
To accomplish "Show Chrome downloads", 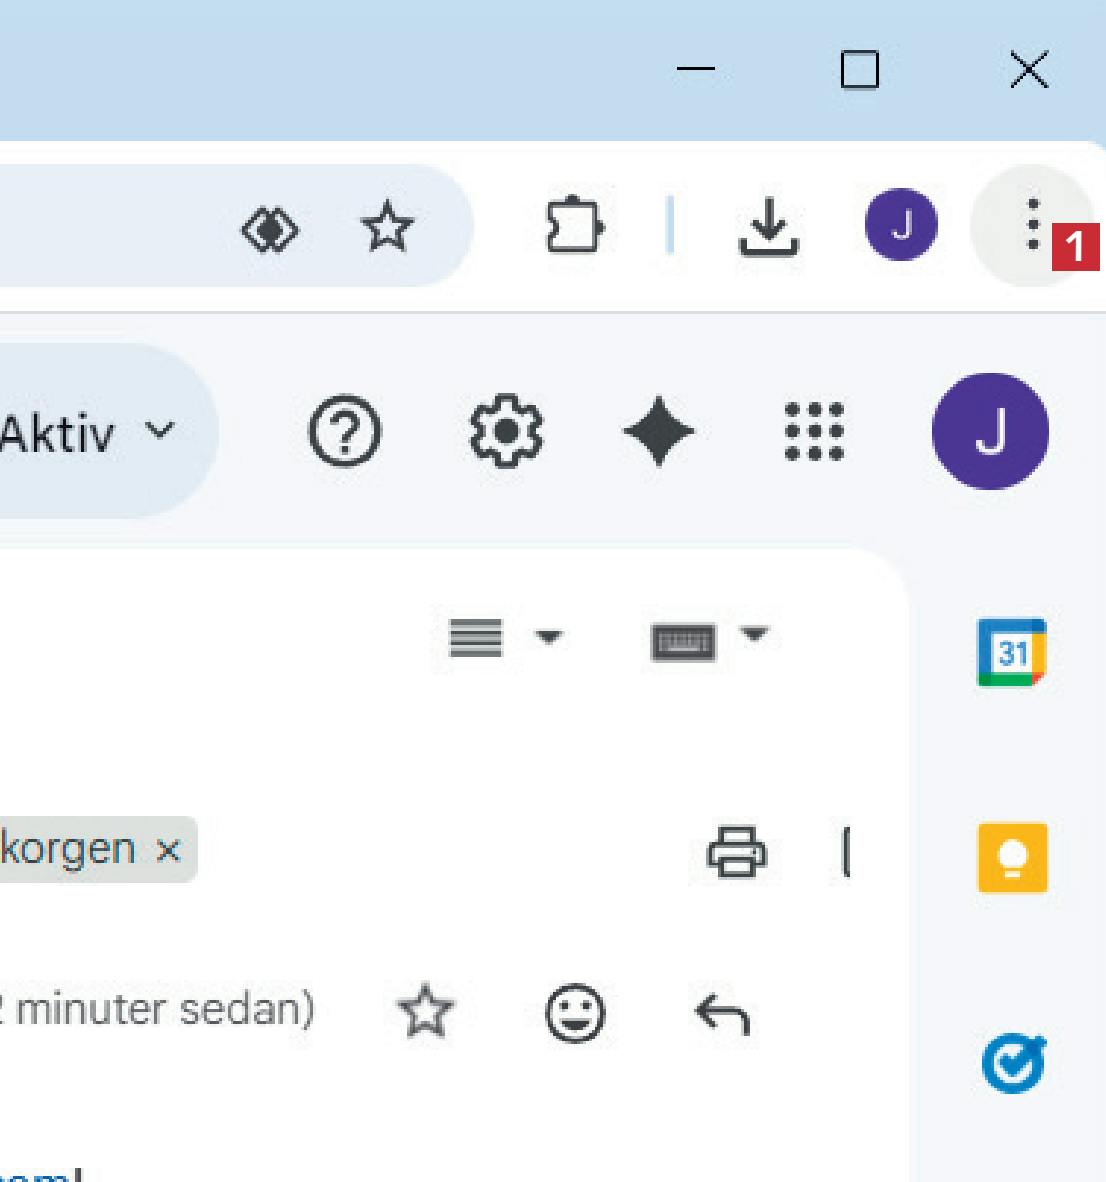I will click(x=768, y=227).
